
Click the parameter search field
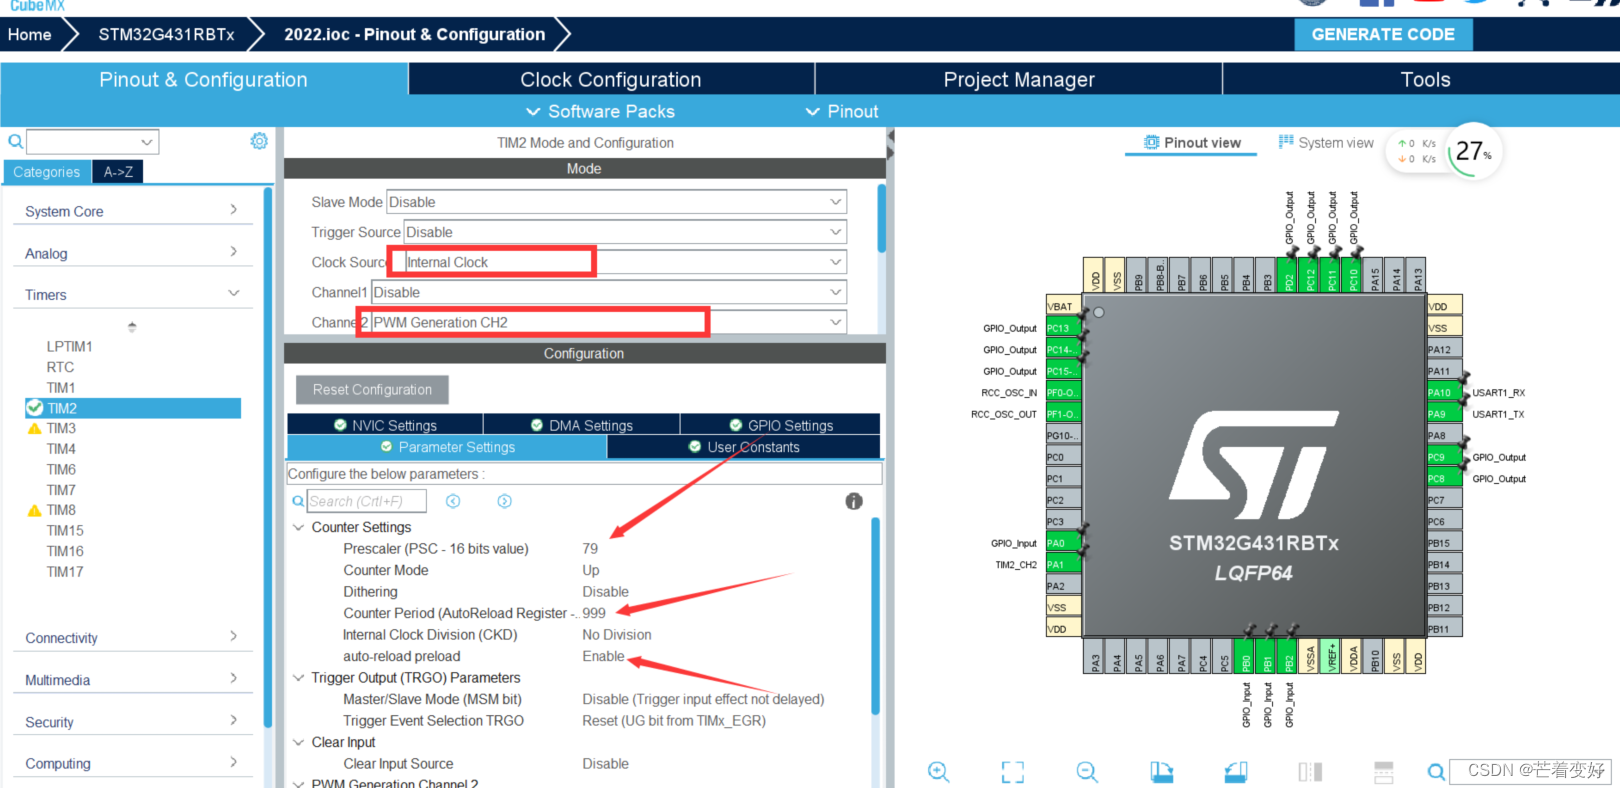367,501
